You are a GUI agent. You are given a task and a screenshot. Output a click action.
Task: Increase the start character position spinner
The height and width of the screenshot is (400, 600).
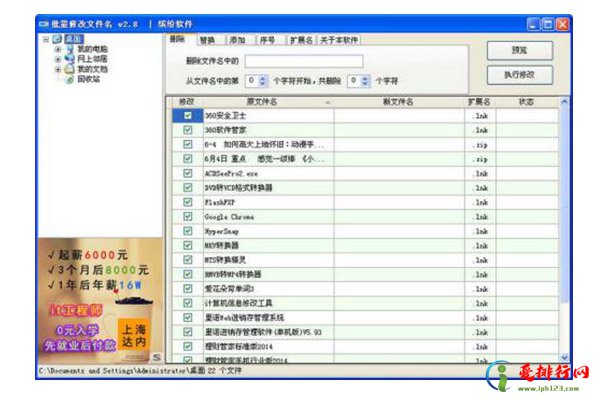[262, 78]
